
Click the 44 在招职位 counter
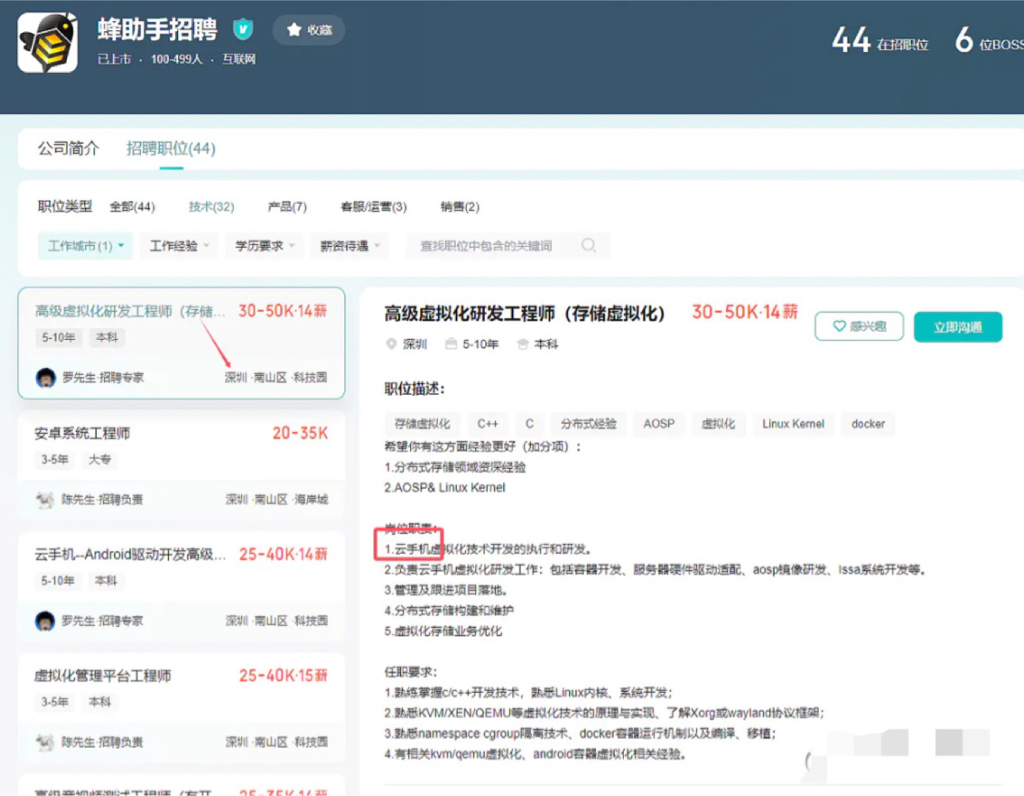pos(880,41)
